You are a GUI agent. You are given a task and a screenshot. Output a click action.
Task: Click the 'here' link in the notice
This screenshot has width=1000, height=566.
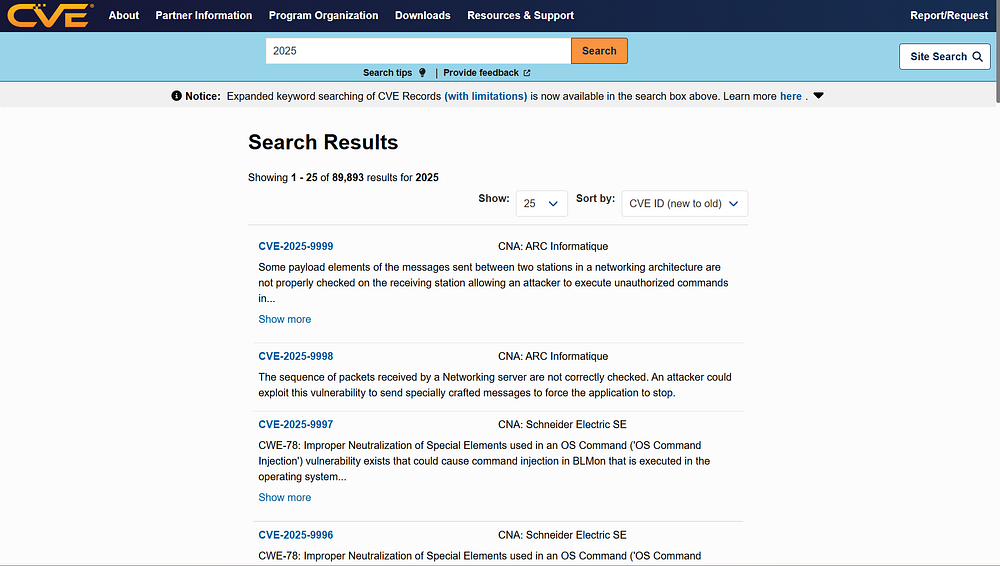[791, 96]
